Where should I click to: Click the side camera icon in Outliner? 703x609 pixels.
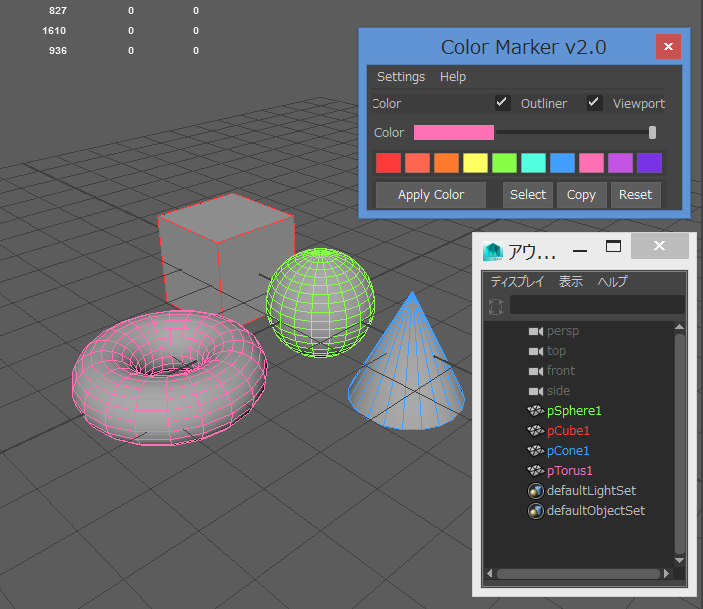tap(536, 391)
